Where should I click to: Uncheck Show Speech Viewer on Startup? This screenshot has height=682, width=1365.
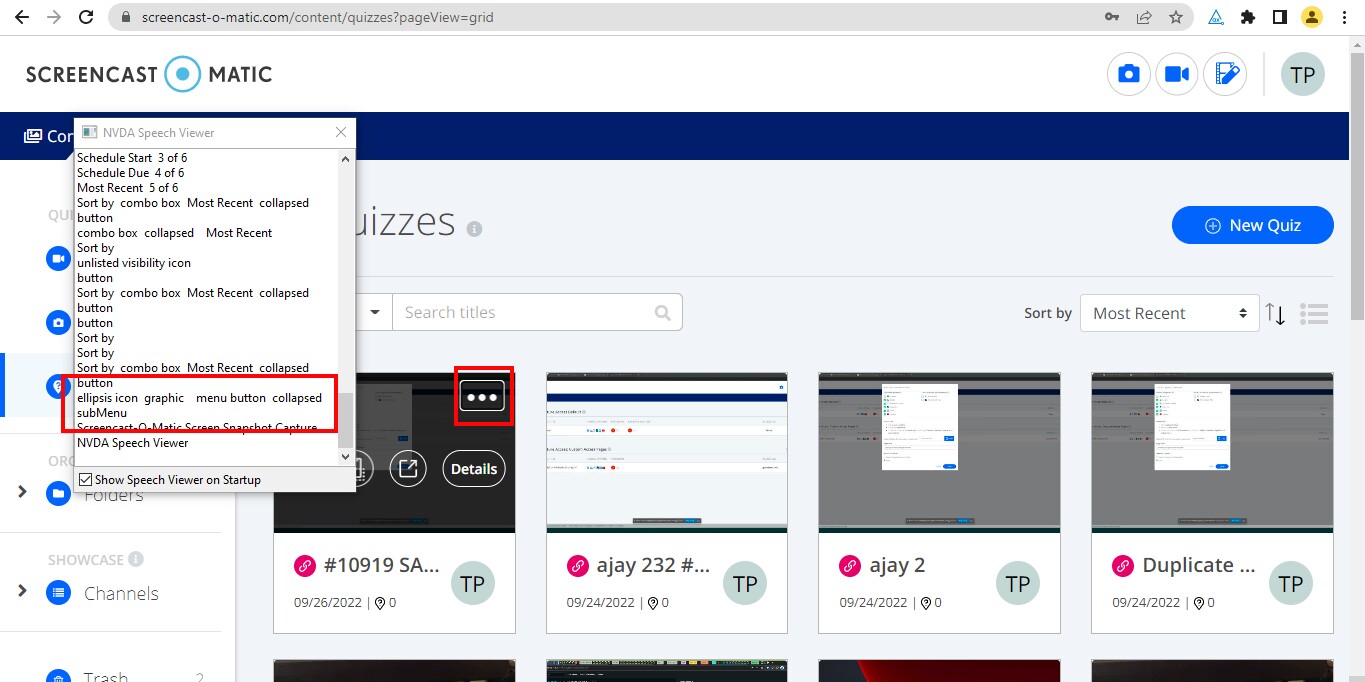[x=85, y=478]
